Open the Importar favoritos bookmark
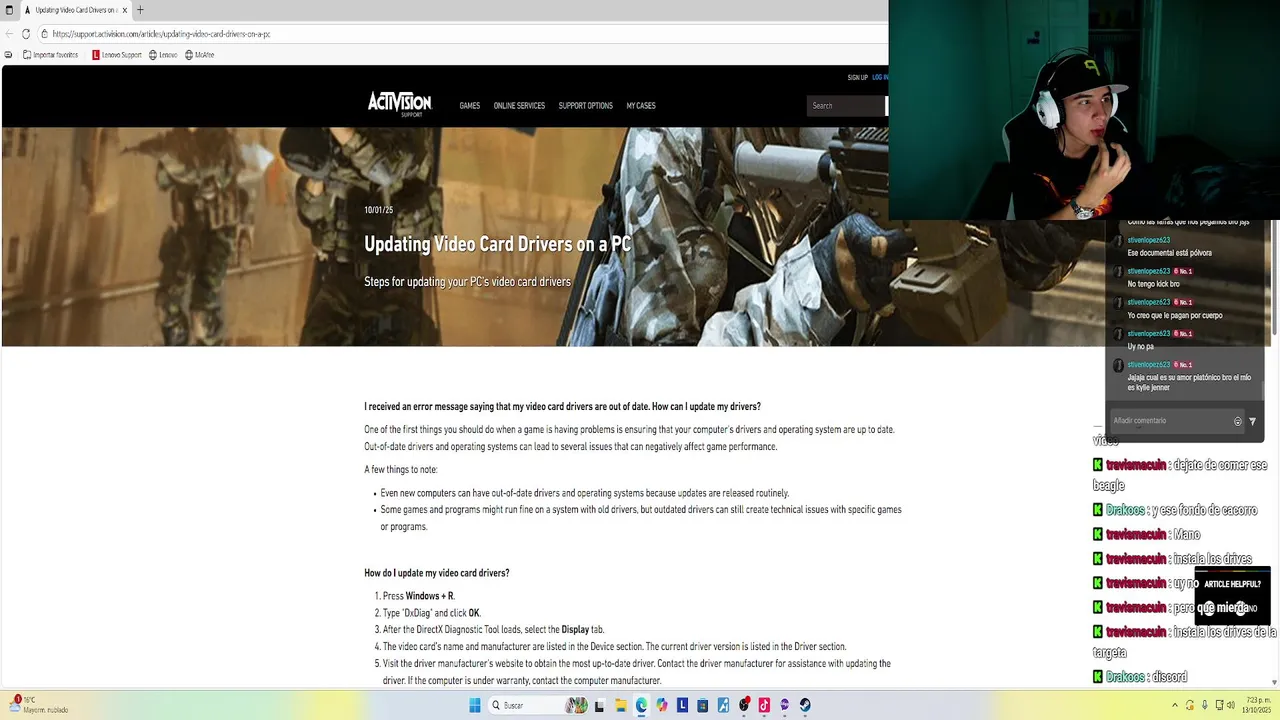1280x720 pixels. pyautogui.click(x=50, y=55)
